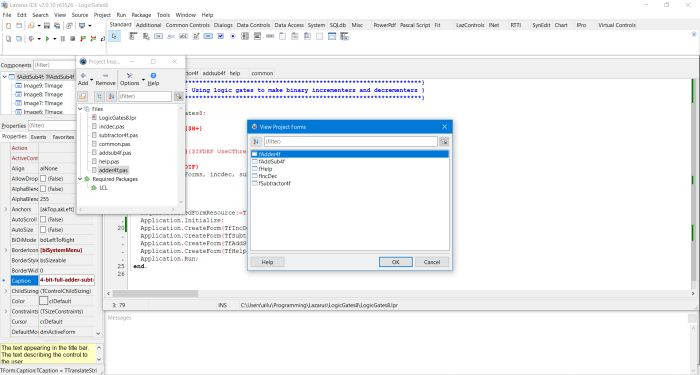Select LogicGates8.lpr in Project Inspector
The width and height of the screenshot is (700, 375).
click(x=117, y=118)
